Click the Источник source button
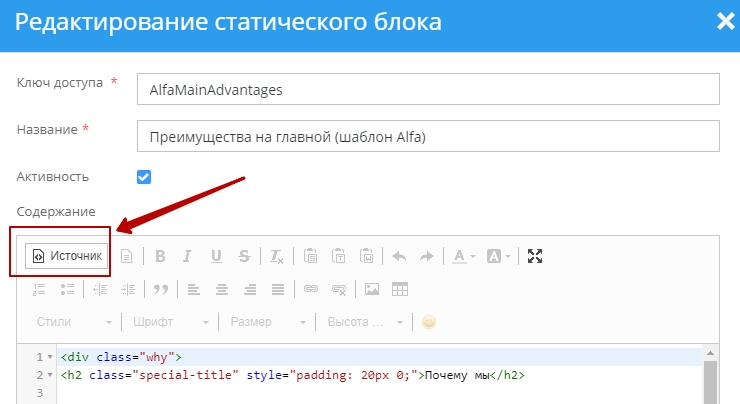 click(67, 256)
